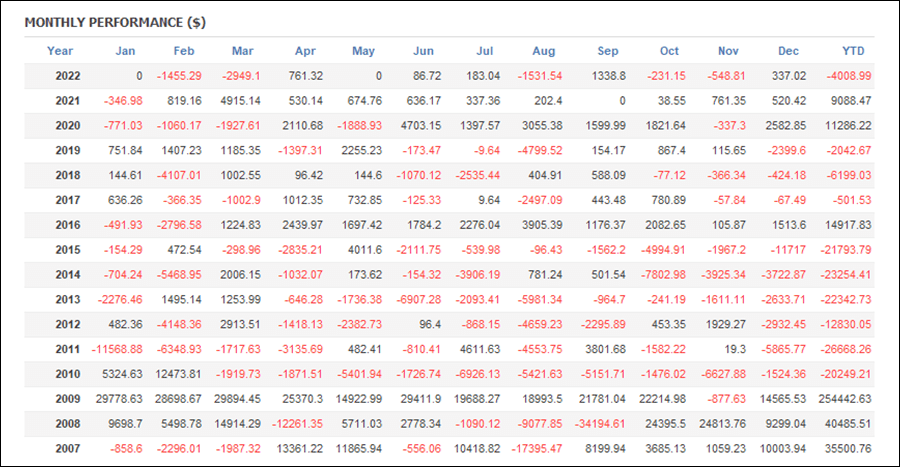Select 2009 YTD value 254442.63
This screenshot has width=900, height=467.
pyautogui.click(x=845, y=399)
